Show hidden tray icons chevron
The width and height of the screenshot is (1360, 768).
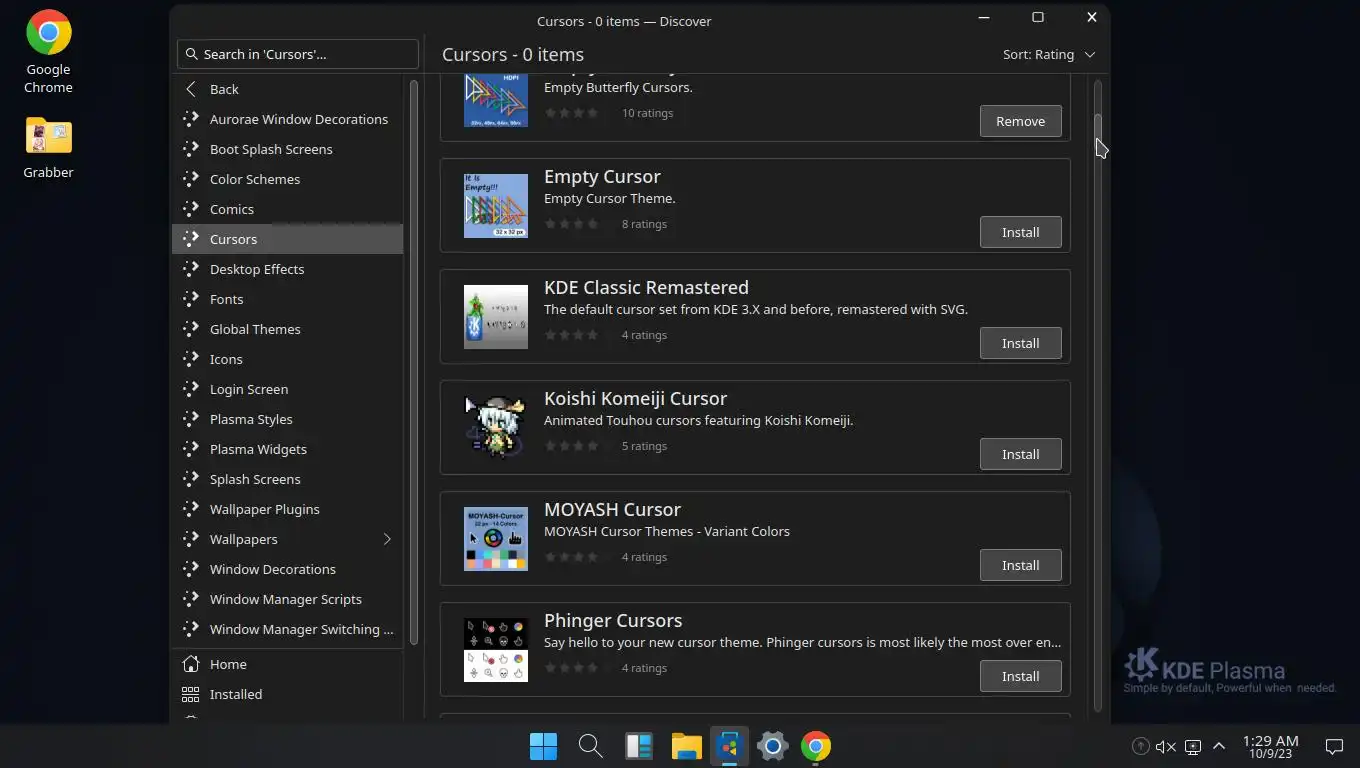tap(1219, 746)
